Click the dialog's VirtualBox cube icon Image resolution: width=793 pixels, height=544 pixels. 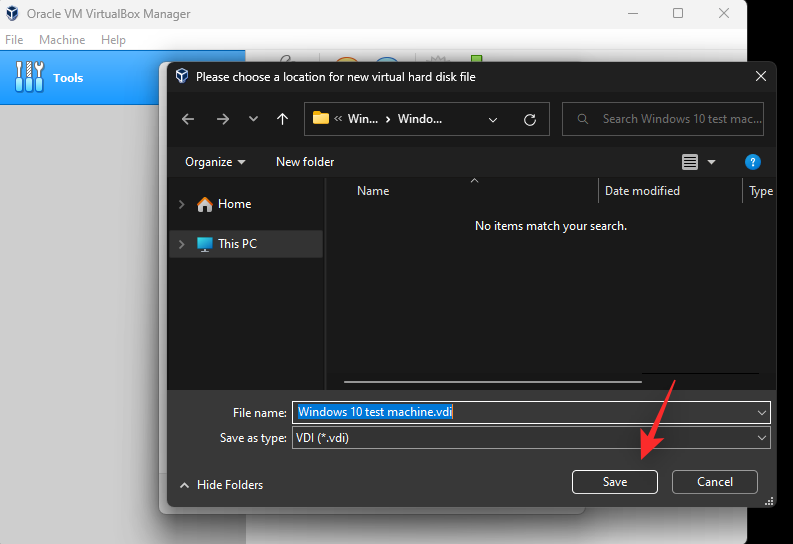(182, 76)
